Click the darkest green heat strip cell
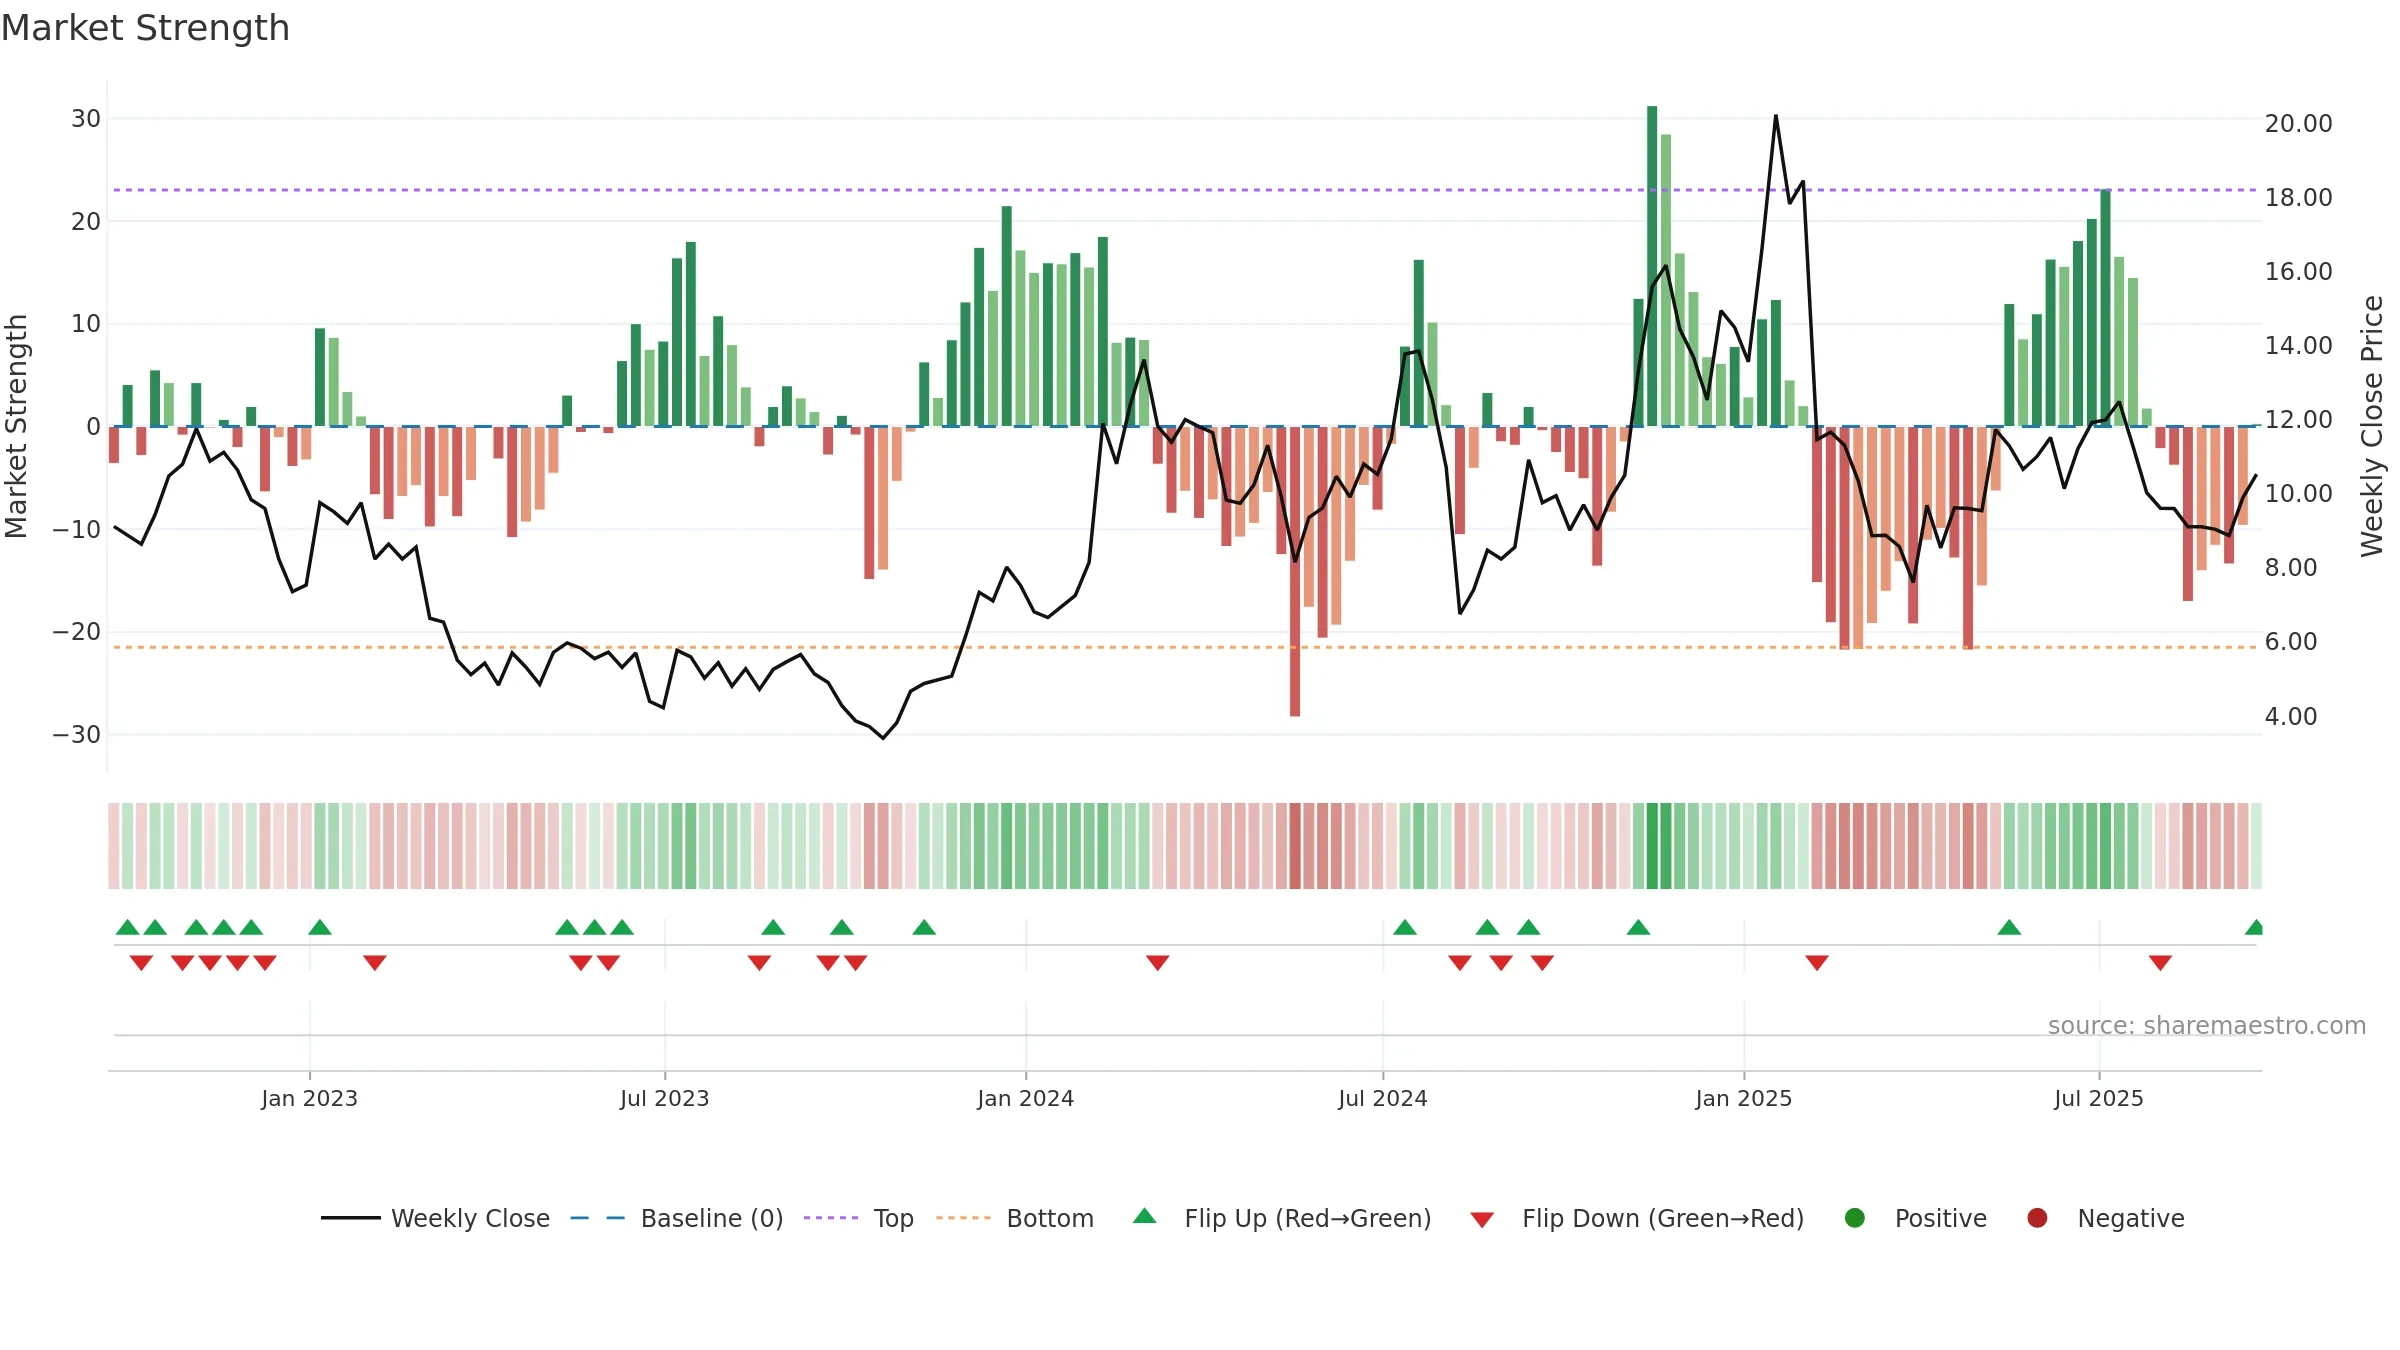Viewport: 2400px width, 1350px height. click(1652, 846)
